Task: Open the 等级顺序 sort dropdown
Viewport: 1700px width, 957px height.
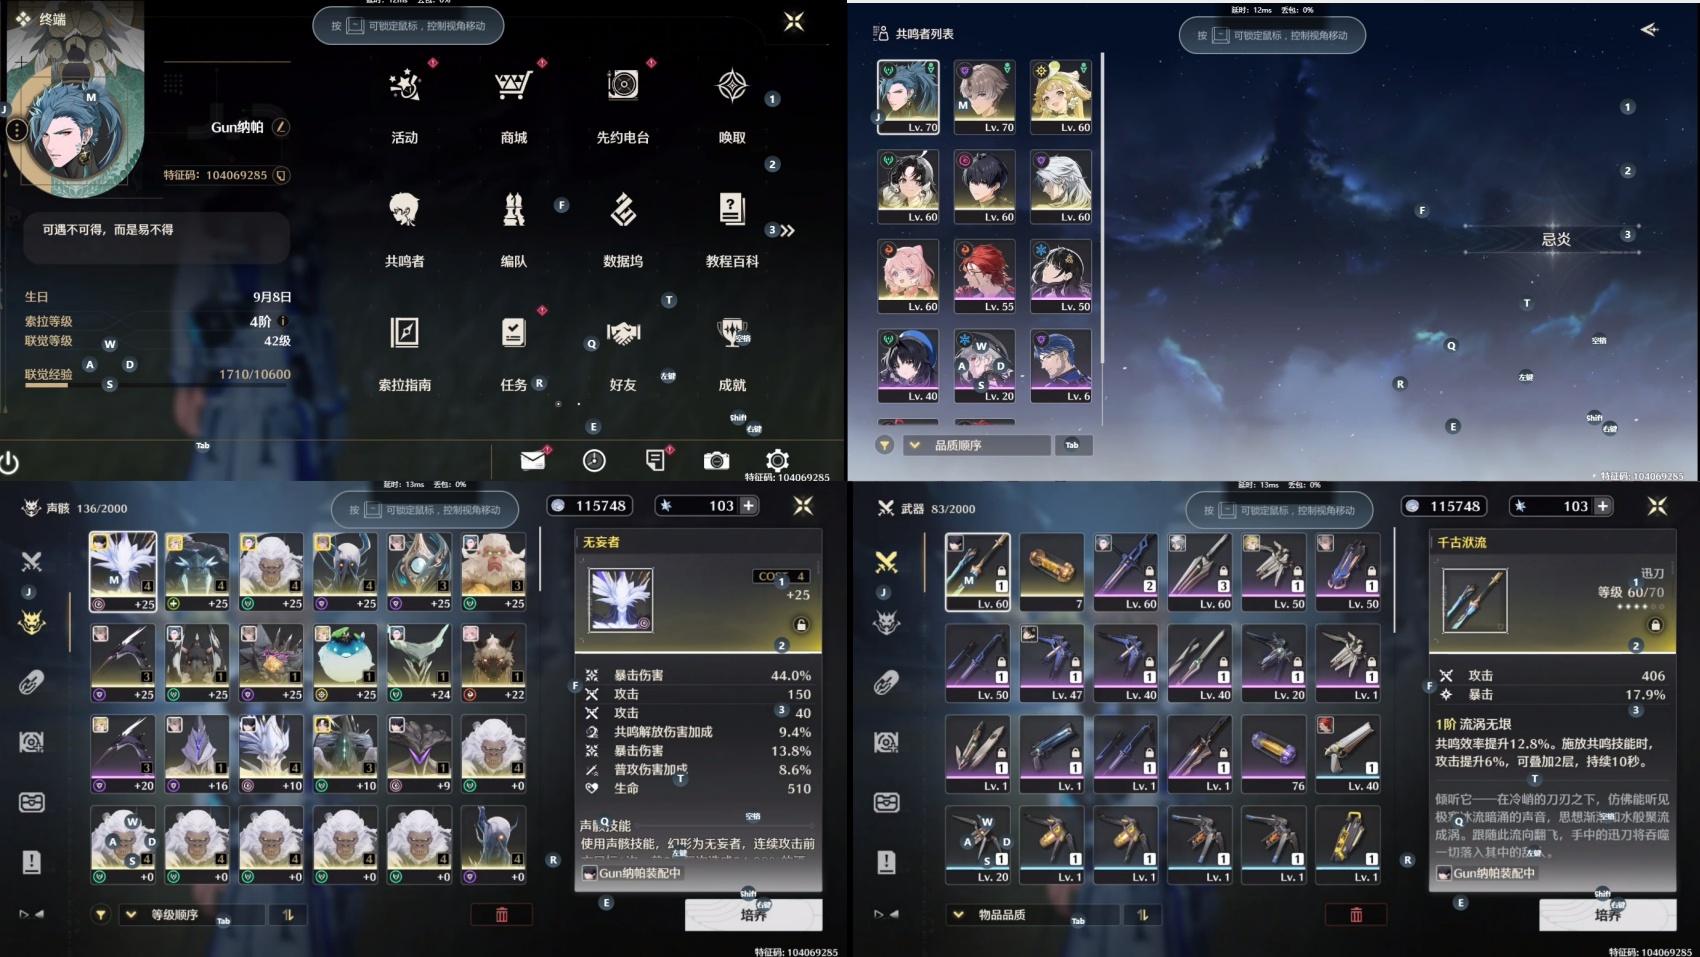Action: (x=192, y=914)
